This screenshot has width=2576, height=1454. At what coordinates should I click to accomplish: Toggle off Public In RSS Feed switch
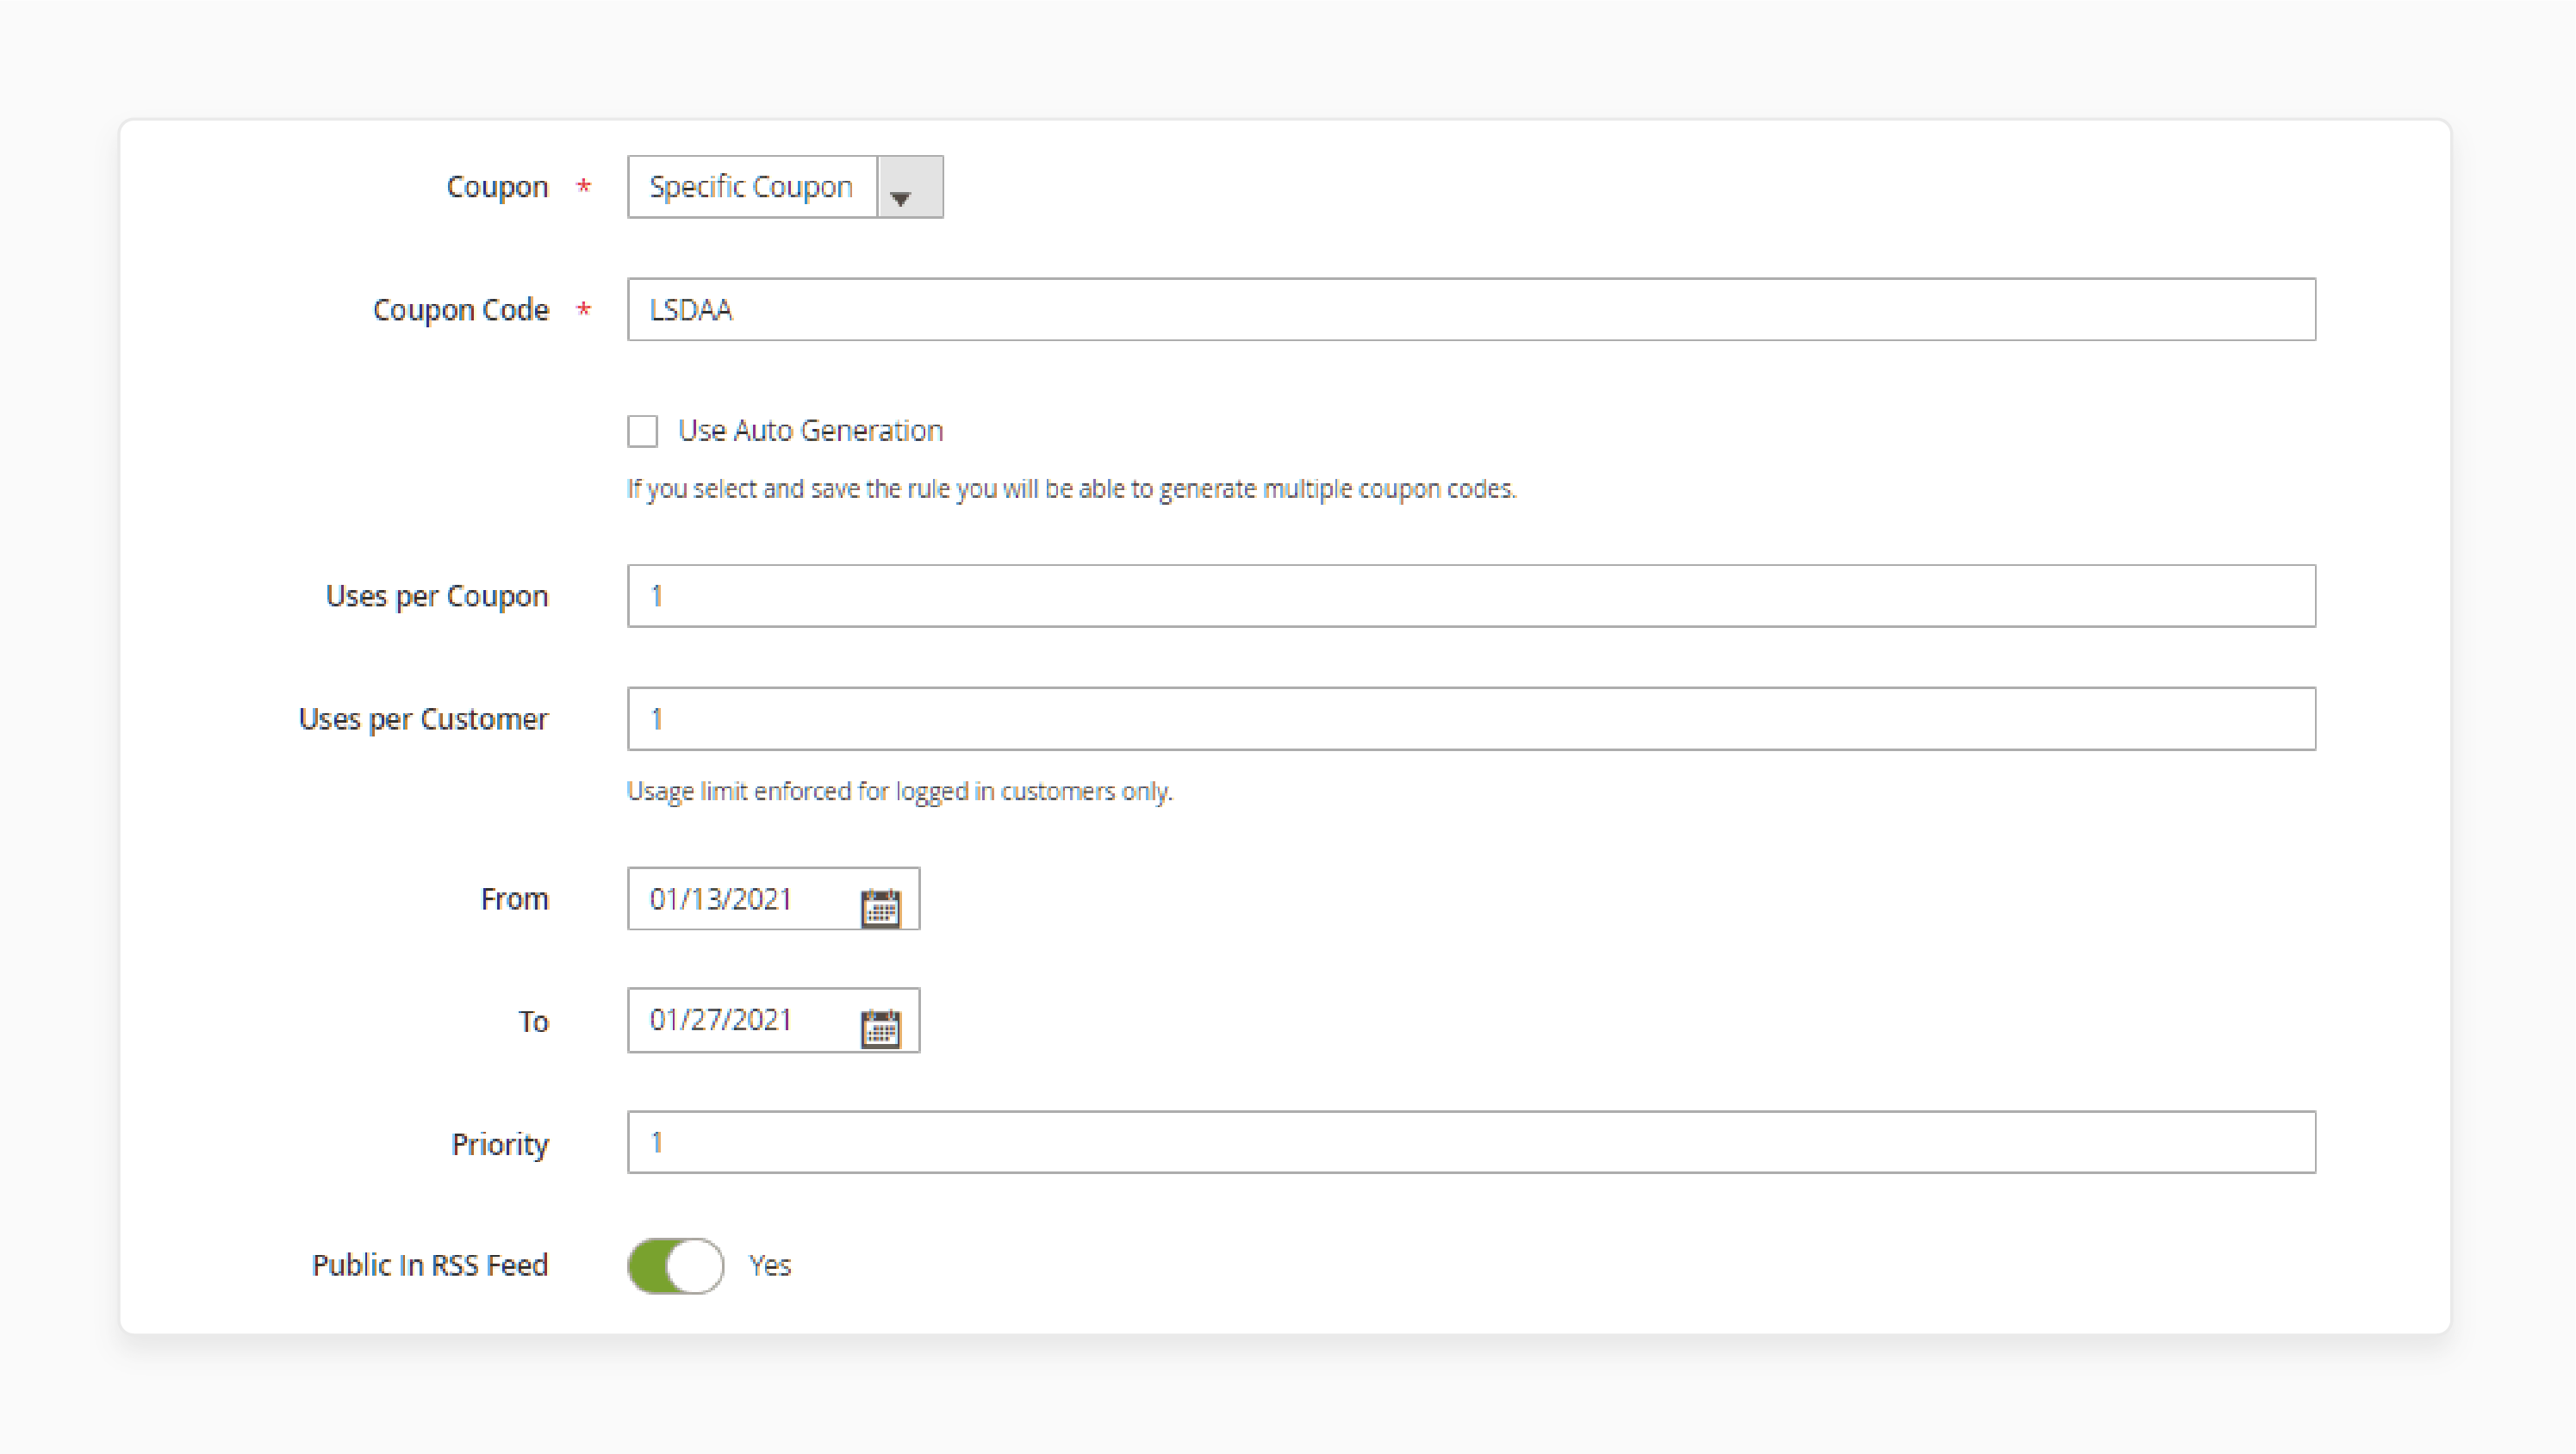click(x=676, y=1265)
